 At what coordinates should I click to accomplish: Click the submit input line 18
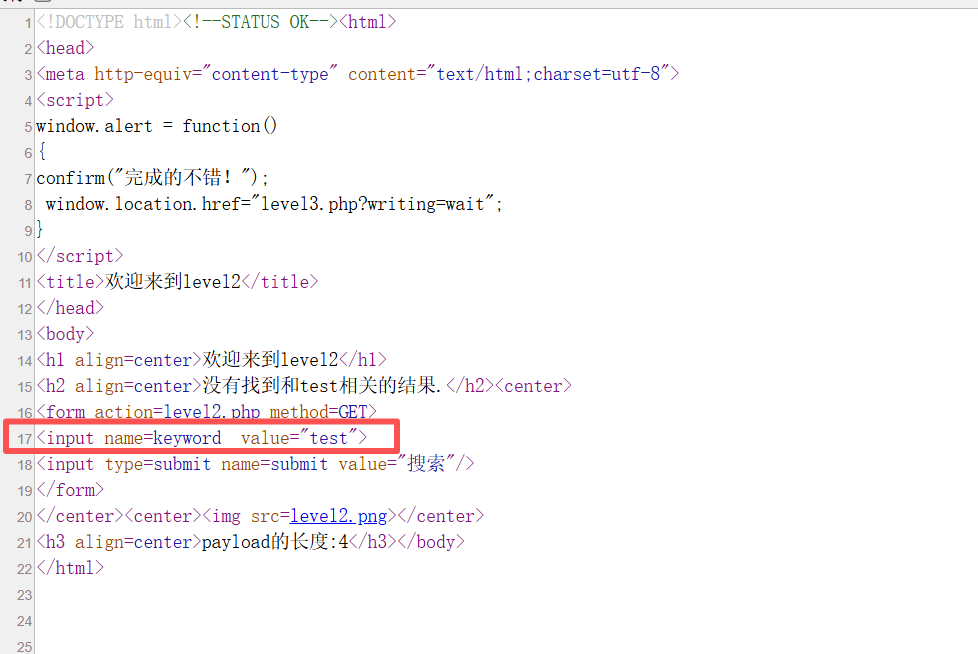(255, 464)
